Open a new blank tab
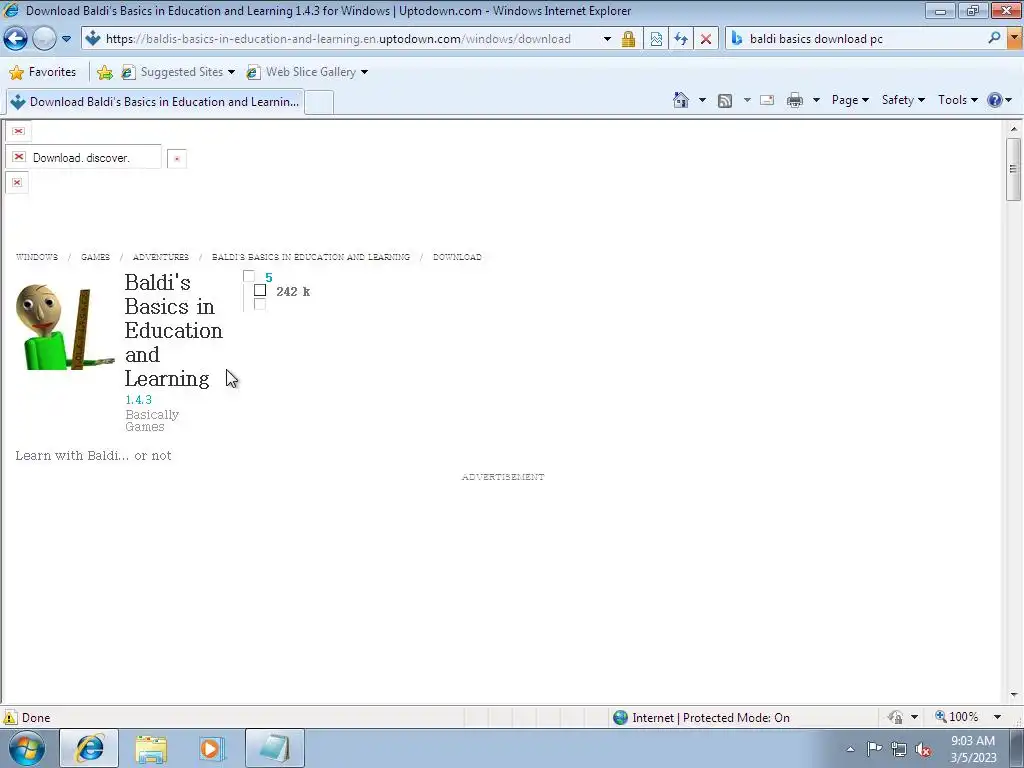1024x768 pixels. [319, 103]
